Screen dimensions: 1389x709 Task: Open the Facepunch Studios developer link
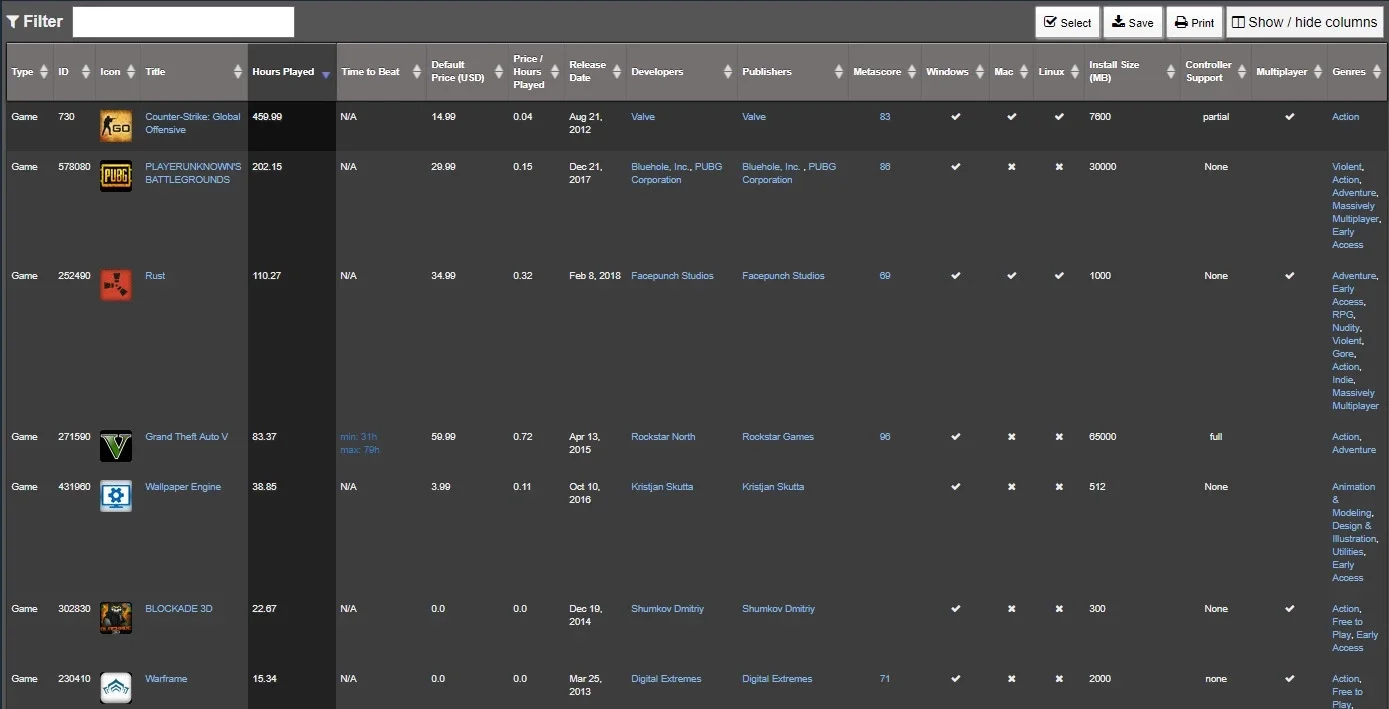[x=672, y=276]
